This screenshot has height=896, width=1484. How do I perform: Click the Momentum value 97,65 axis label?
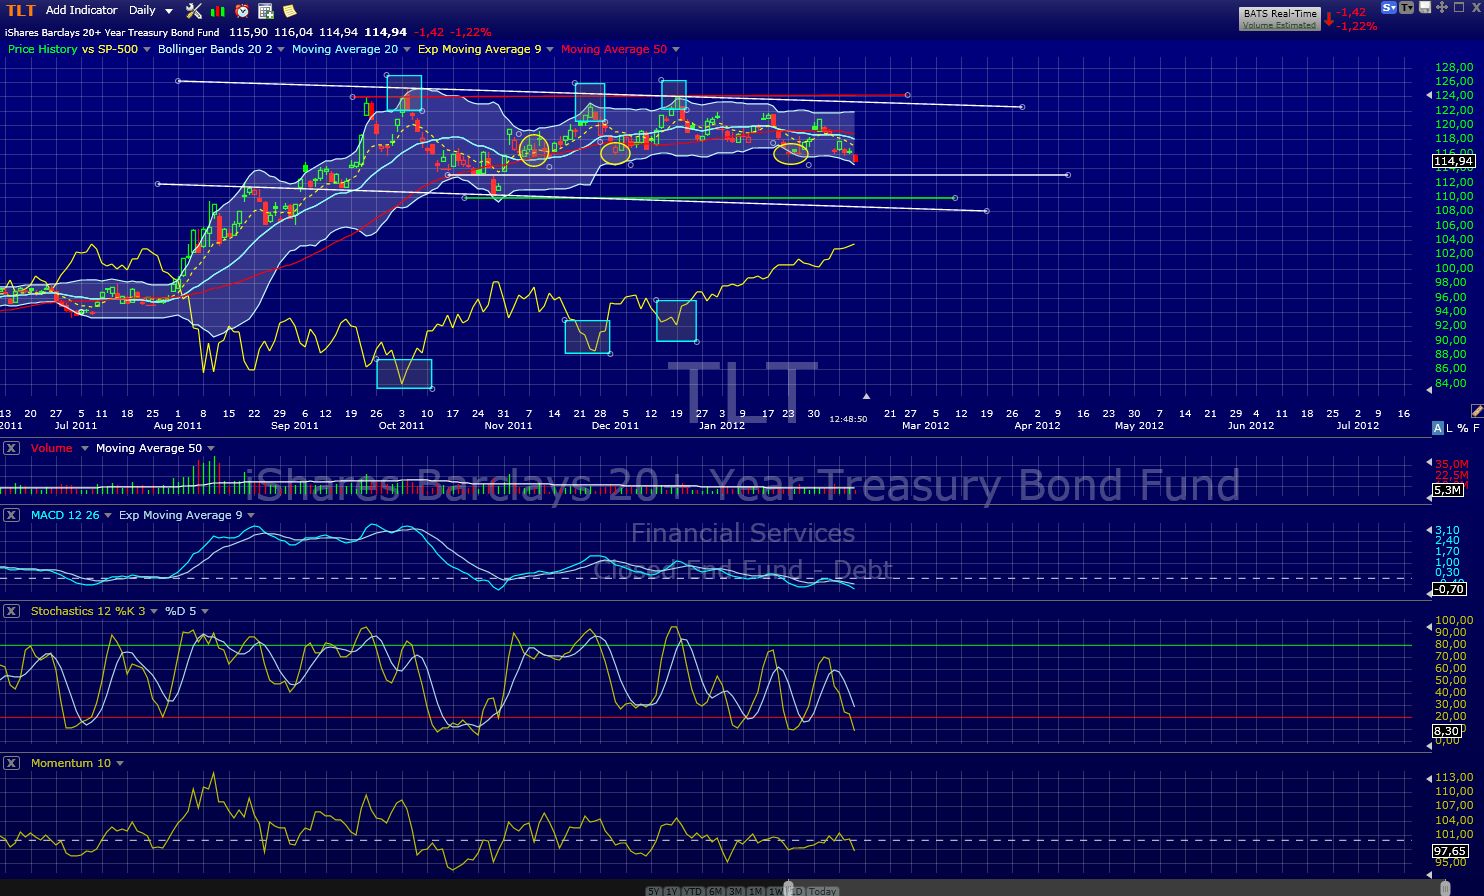[x=1449, y=851]
